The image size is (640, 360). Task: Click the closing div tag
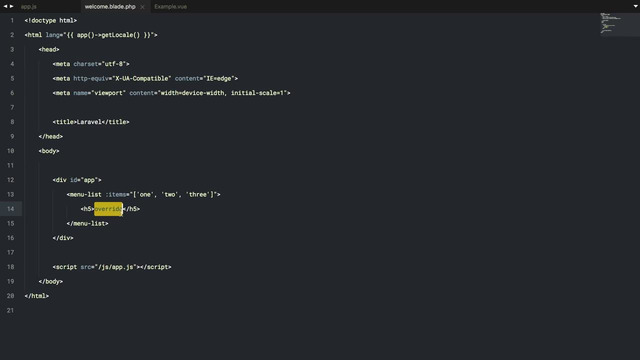point(63,238)
